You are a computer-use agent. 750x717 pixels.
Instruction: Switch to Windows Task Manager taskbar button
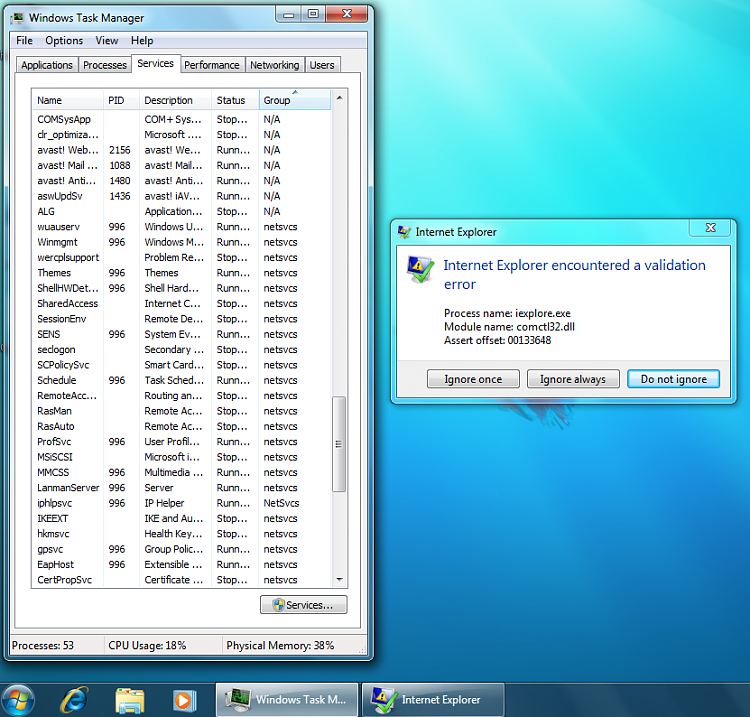pyautogui.click(x=287, y=700)
